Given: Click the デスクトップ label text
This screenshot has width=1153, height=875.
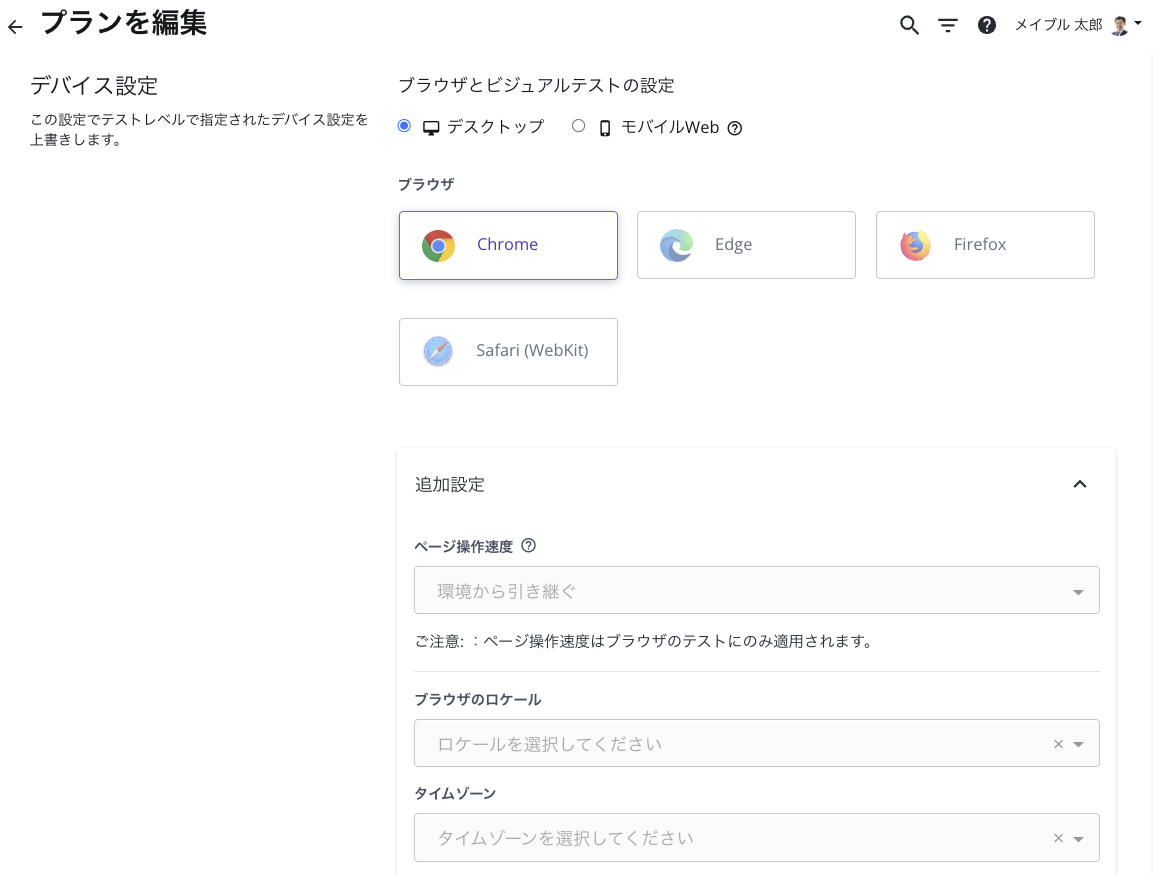Looking at the screenshot, I should point(496,126).
